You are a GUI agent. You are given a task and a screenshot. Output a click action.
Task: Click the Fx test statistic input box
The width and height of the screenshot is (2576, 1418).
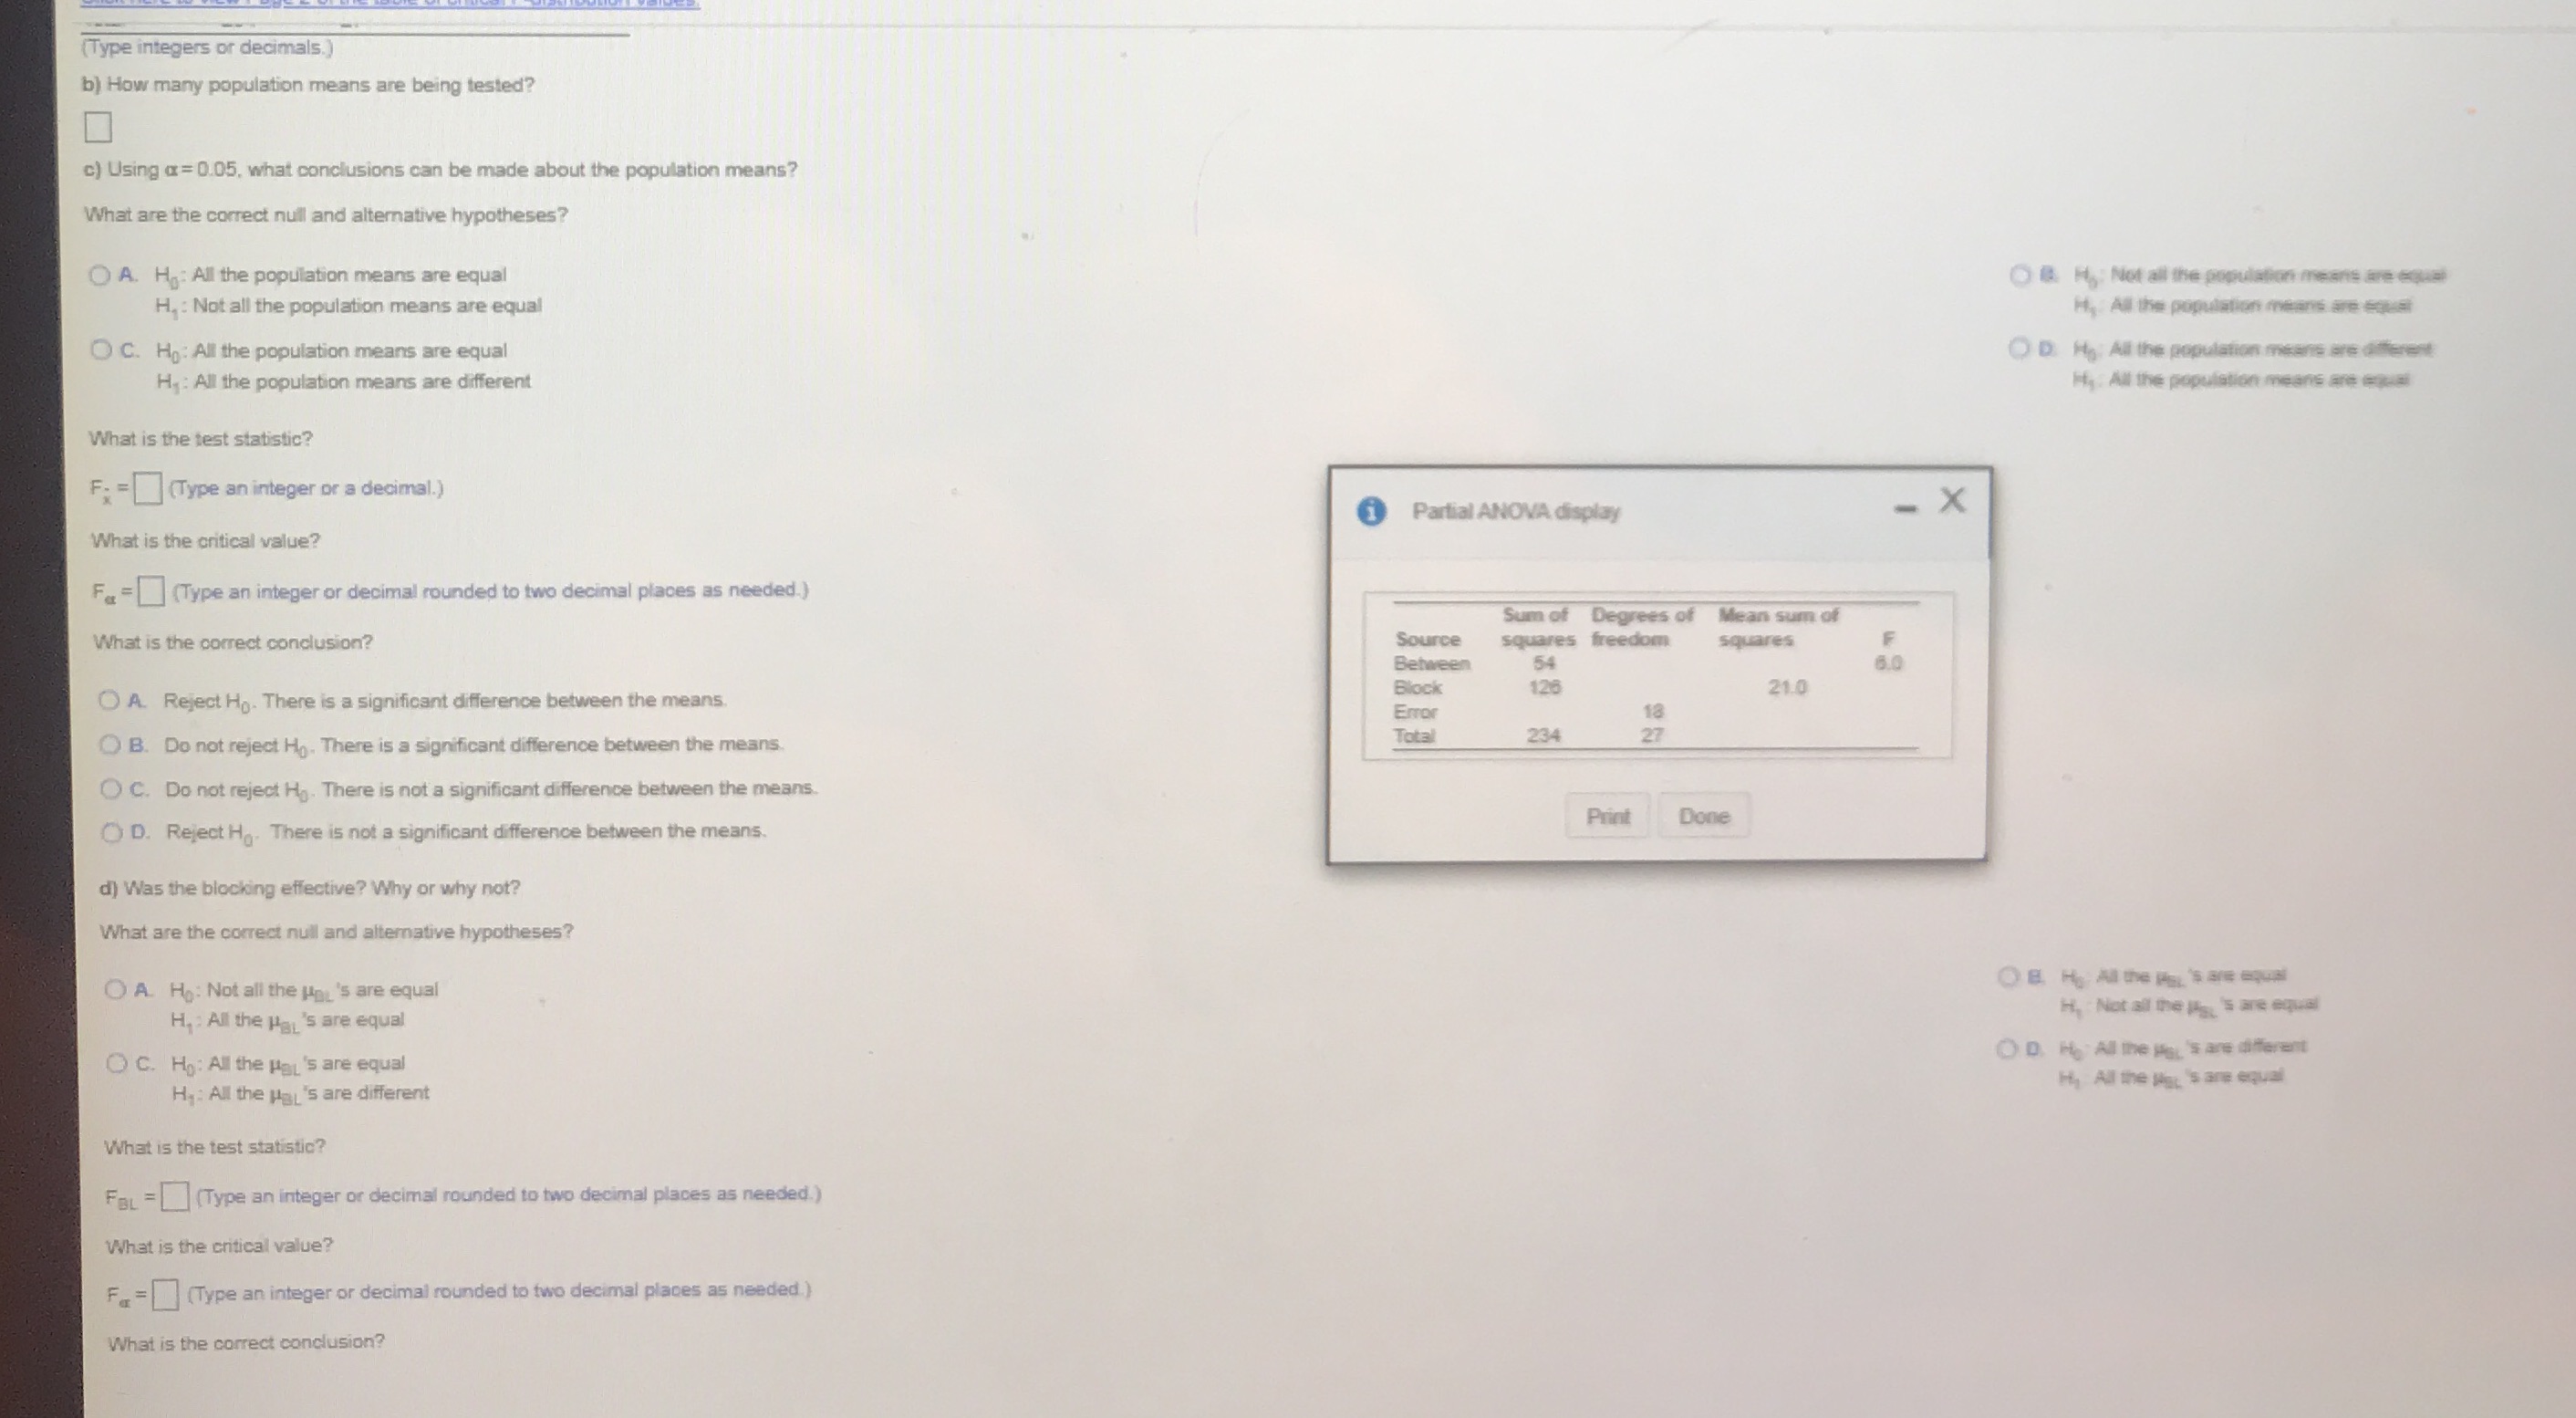148,488
